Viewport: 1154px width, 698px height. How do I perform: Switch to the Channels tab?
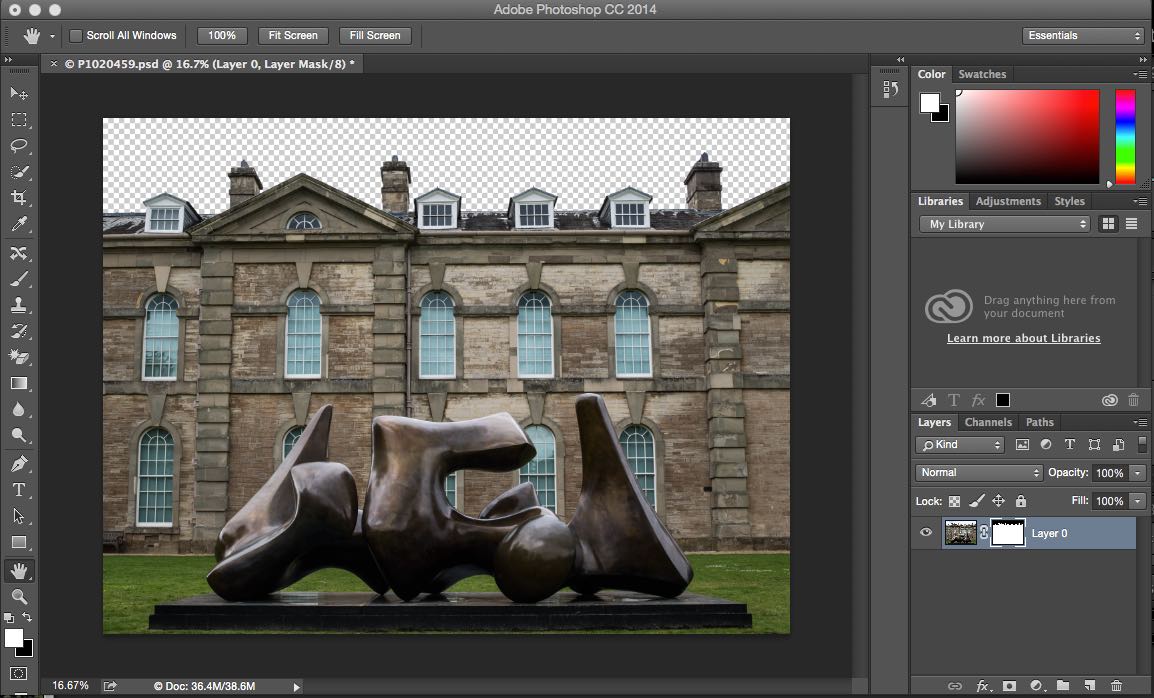[x=988, y=422]
